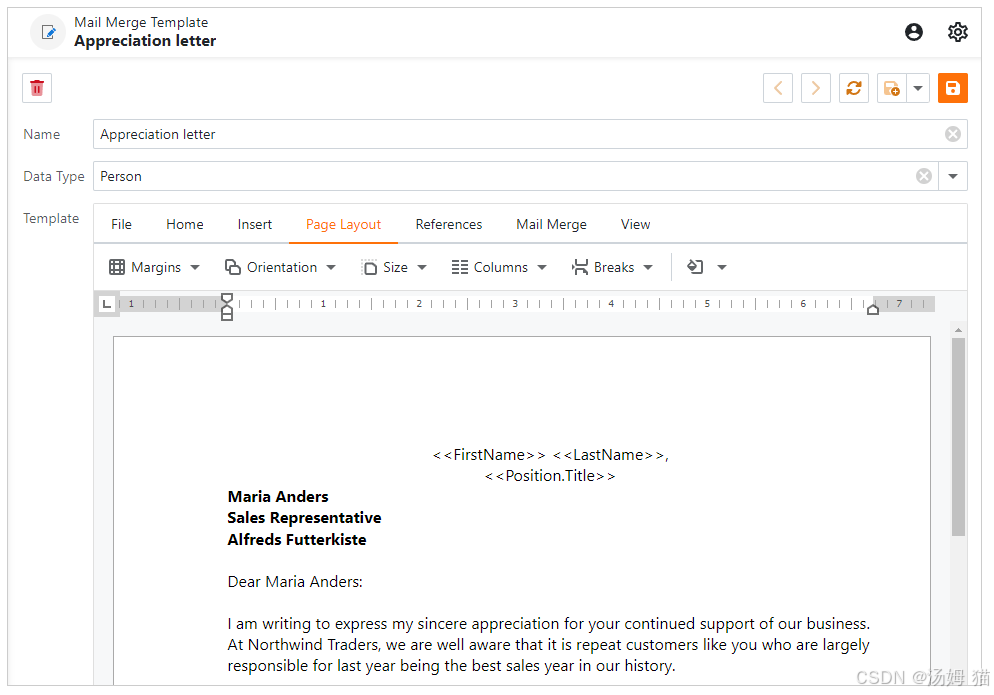Image resolution: width=994 pixels, height=695 pixels.
Task: Click the page color icon
Action: click(695, 267)
